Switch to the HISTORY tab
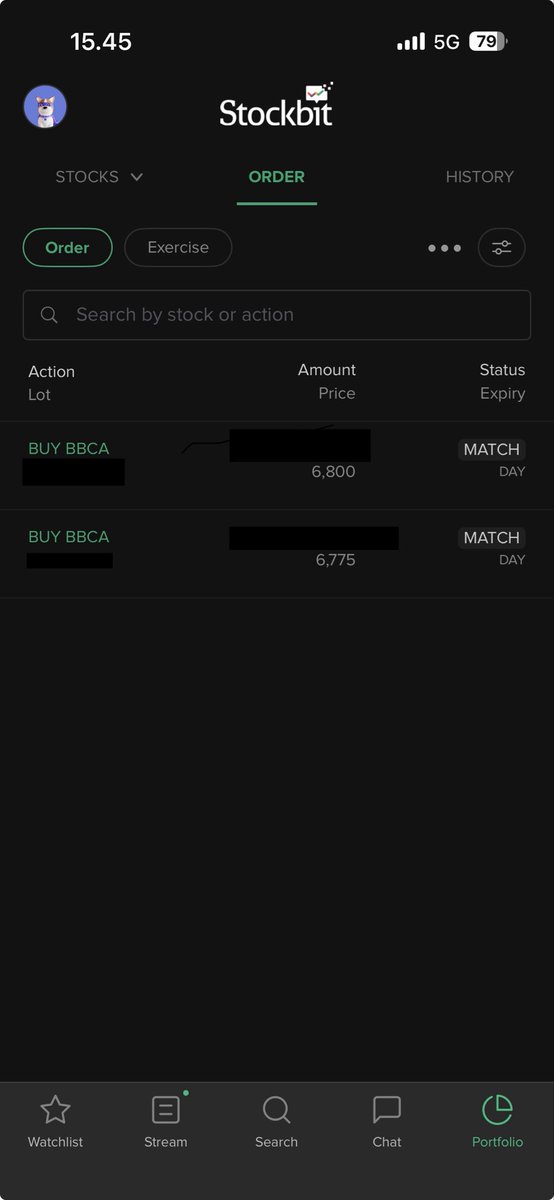Viewport: 554px width, 1200px height. point(479,177)
